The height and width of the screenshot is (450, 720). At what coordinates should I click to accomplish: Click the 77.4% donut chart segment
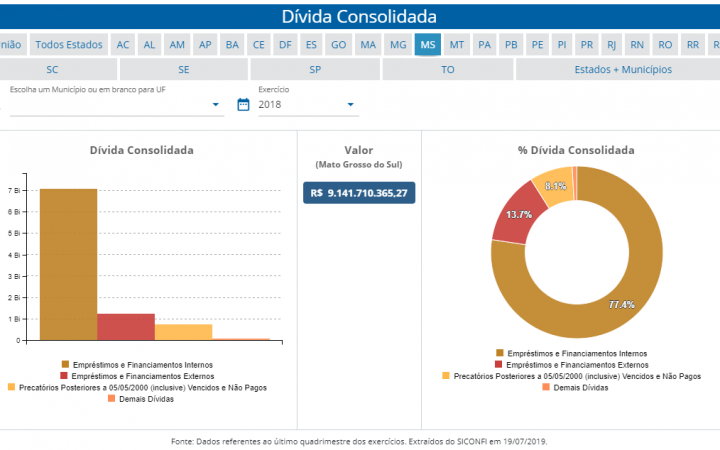click(640, 280)
